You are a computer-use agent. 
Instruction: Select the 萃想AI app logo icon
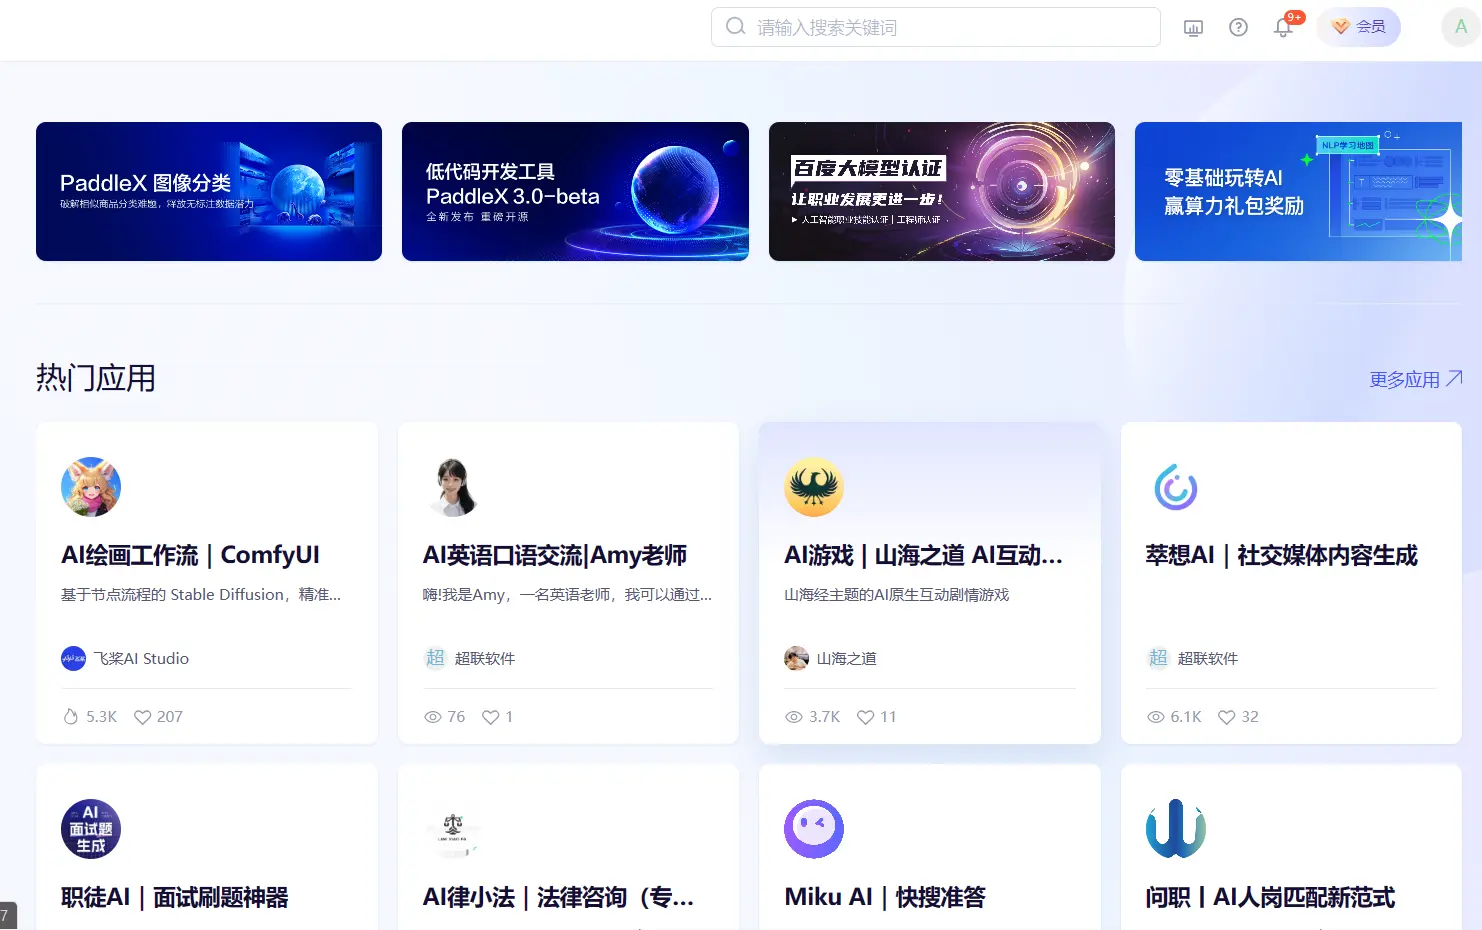(1175, 487)
